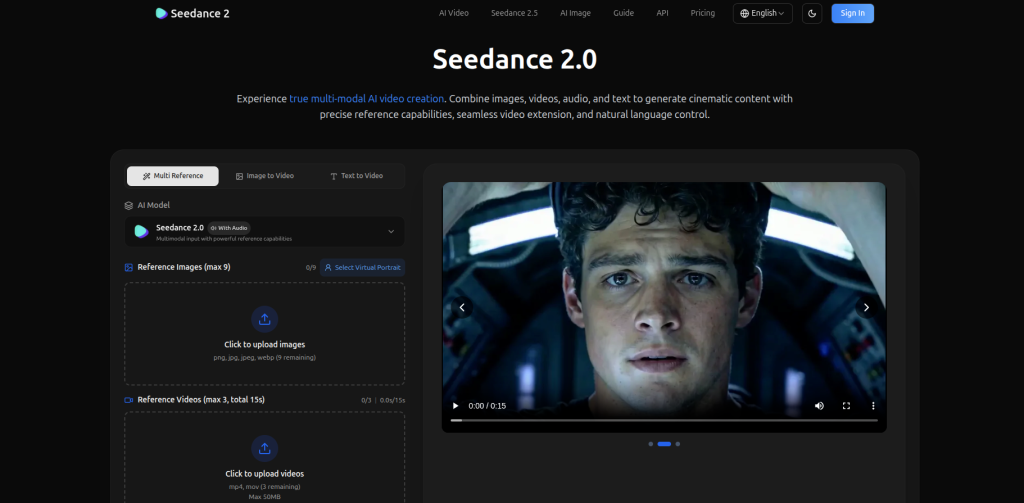Open AI Image nav item

coord(575,13)
